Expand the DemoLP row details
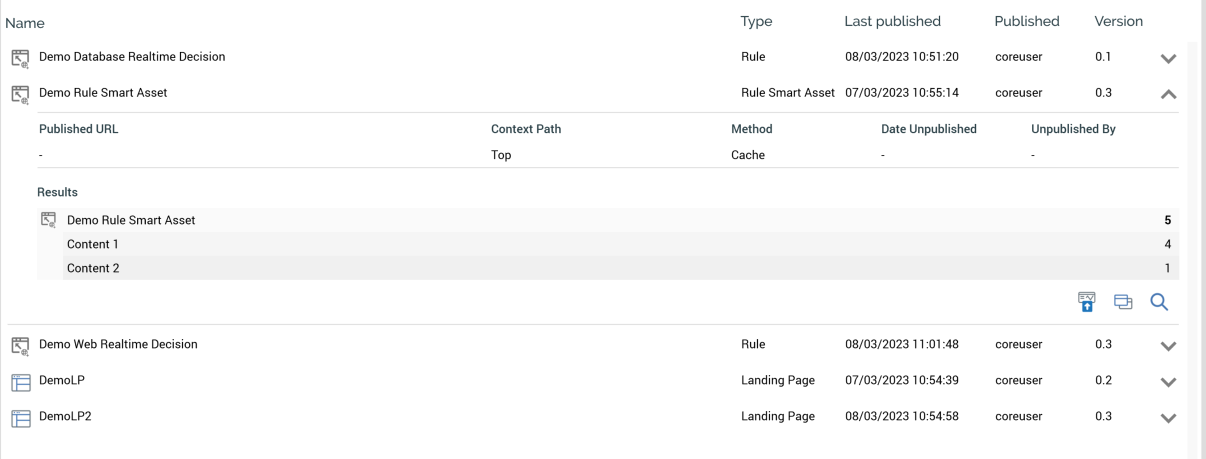1206x459 pixels. [1167, 381]
